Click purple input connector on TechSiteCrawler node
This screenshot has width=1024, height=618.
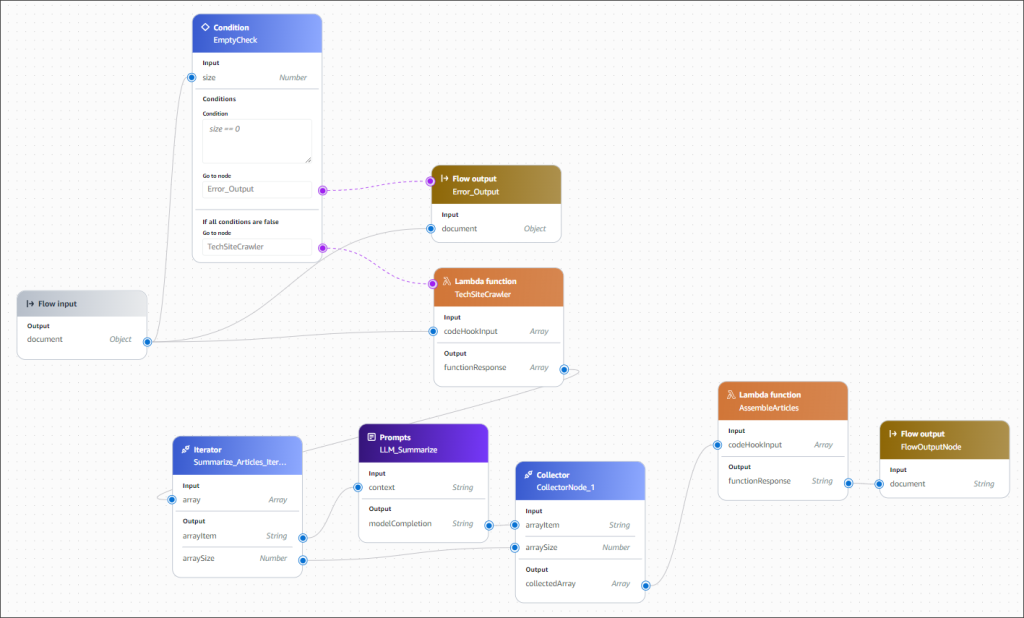[432, 284]
